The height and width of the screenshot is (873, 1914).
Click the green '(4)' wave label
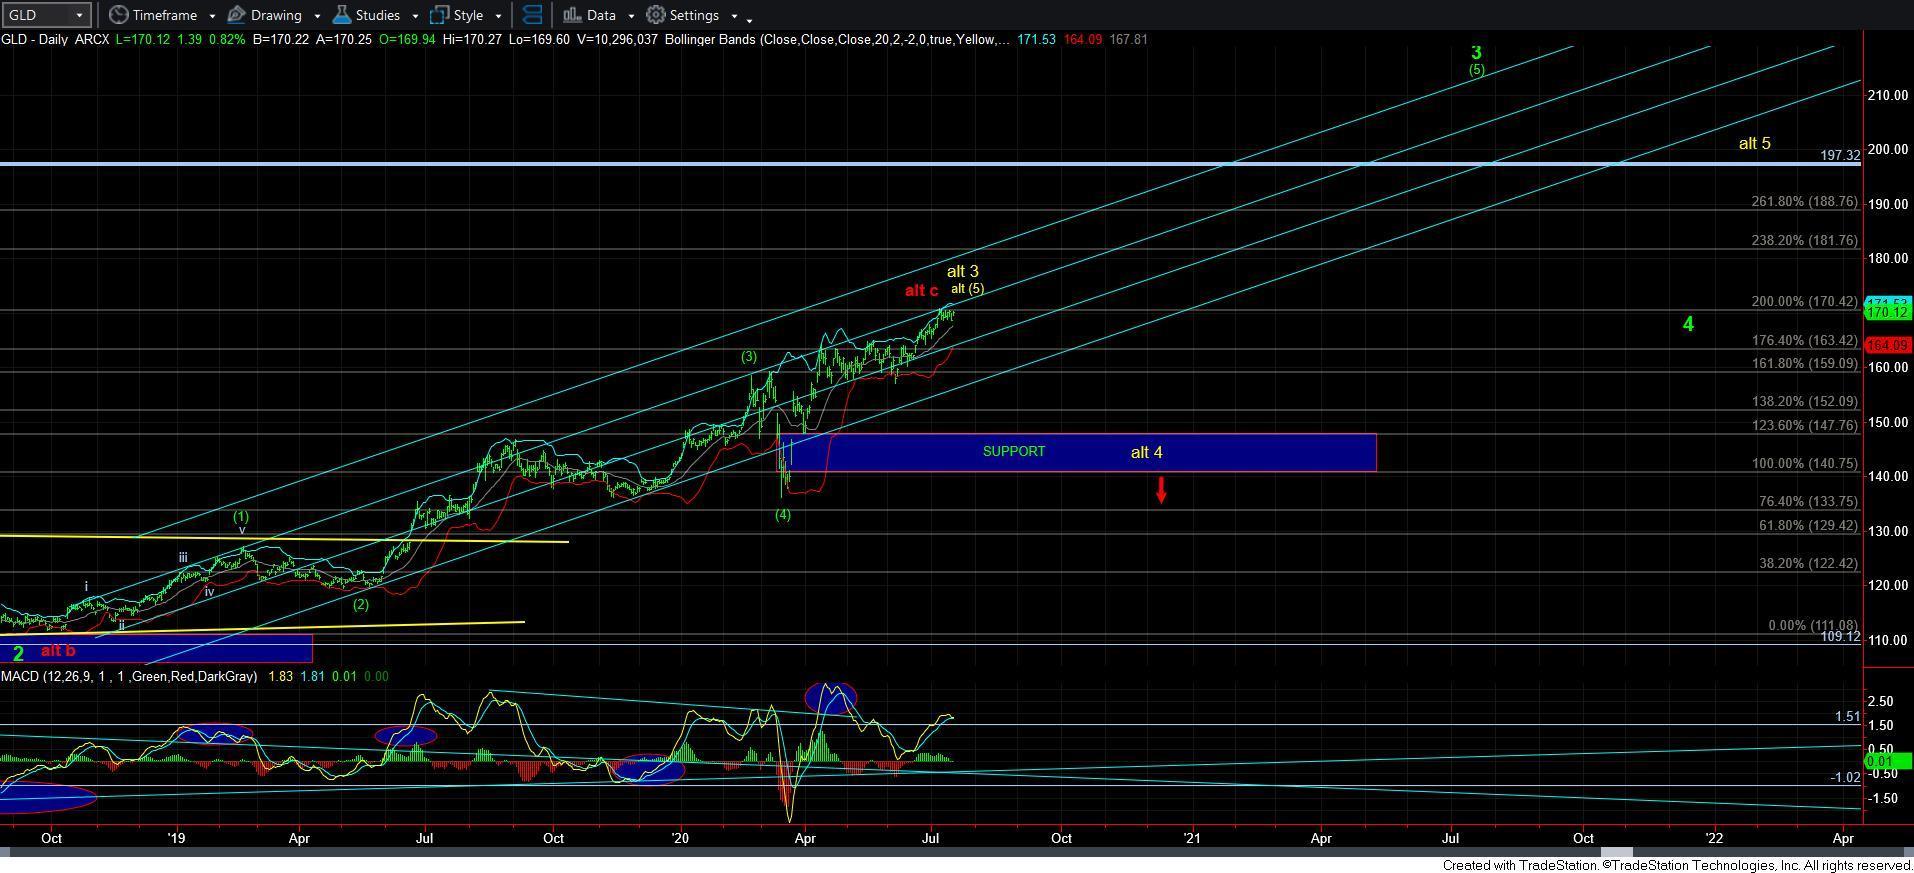[782, 515]
